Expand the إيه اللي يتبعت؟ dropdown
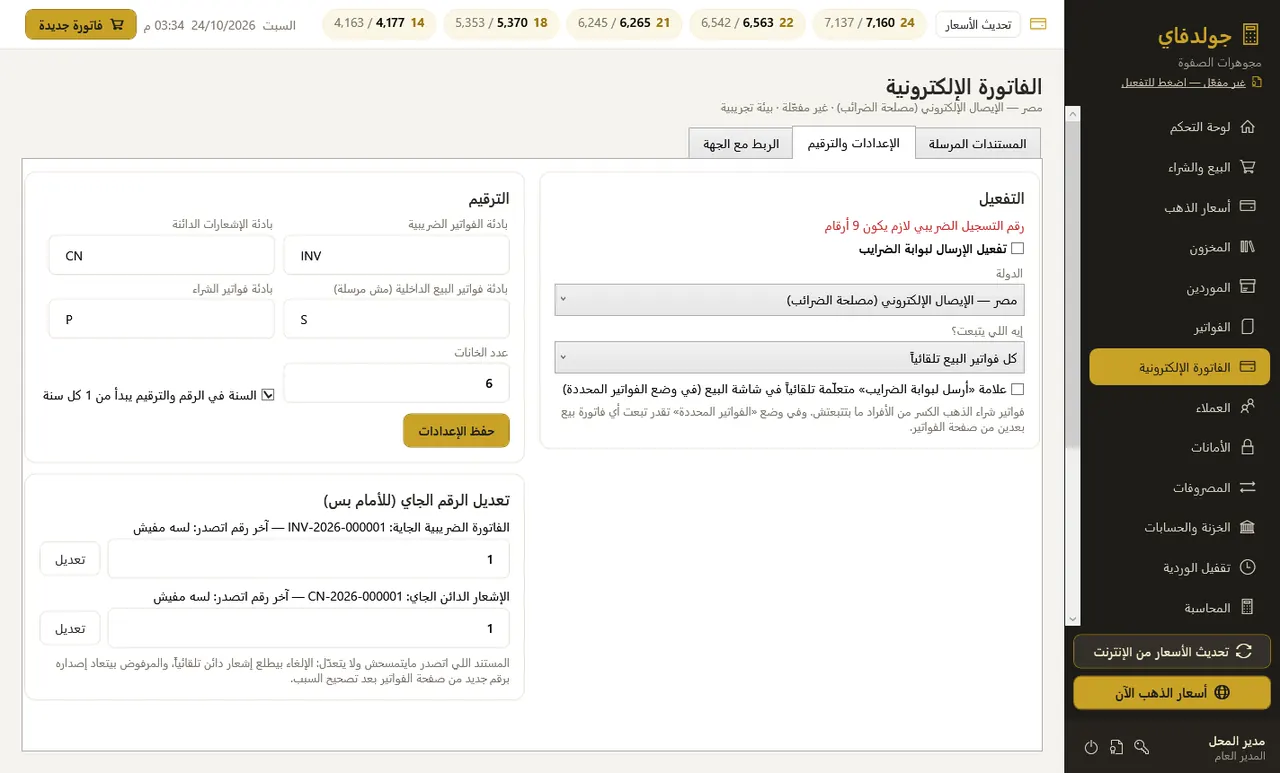1280x773 pixels. (790, 357)
